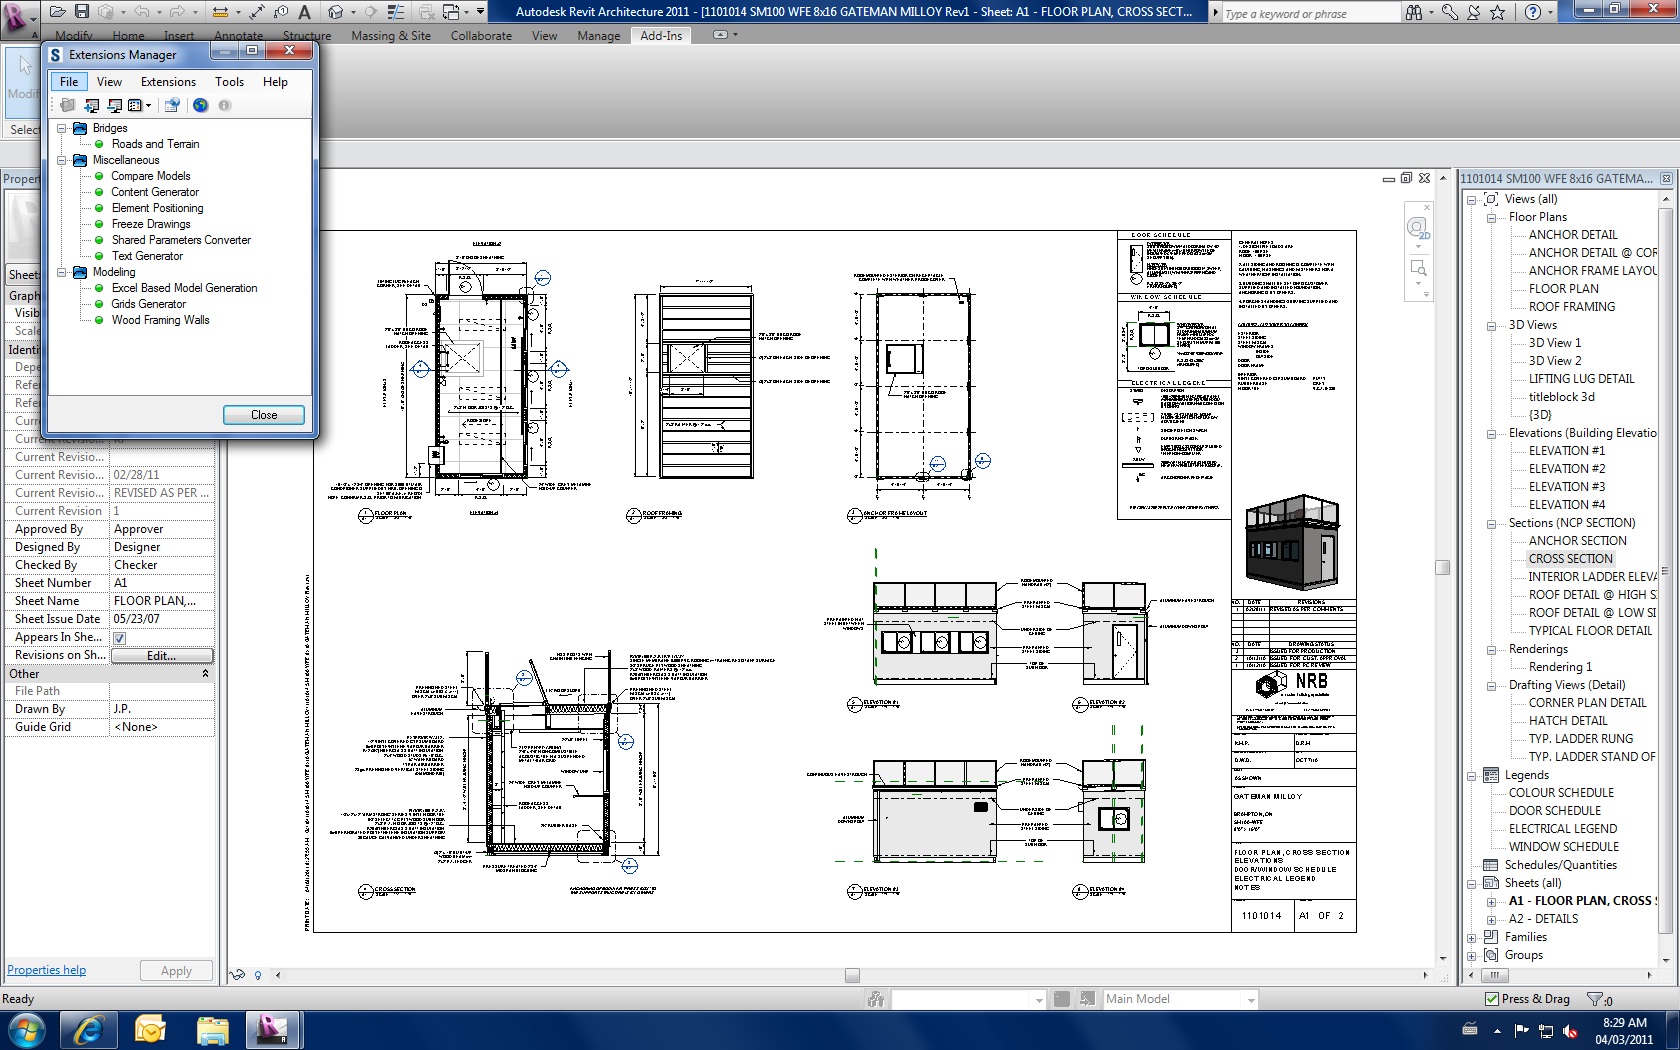Screen dimensions: 1680x1050
Task: Toggle the Press & Drag checkbox
Action: pyautogui.click(x=1492, y=999)
